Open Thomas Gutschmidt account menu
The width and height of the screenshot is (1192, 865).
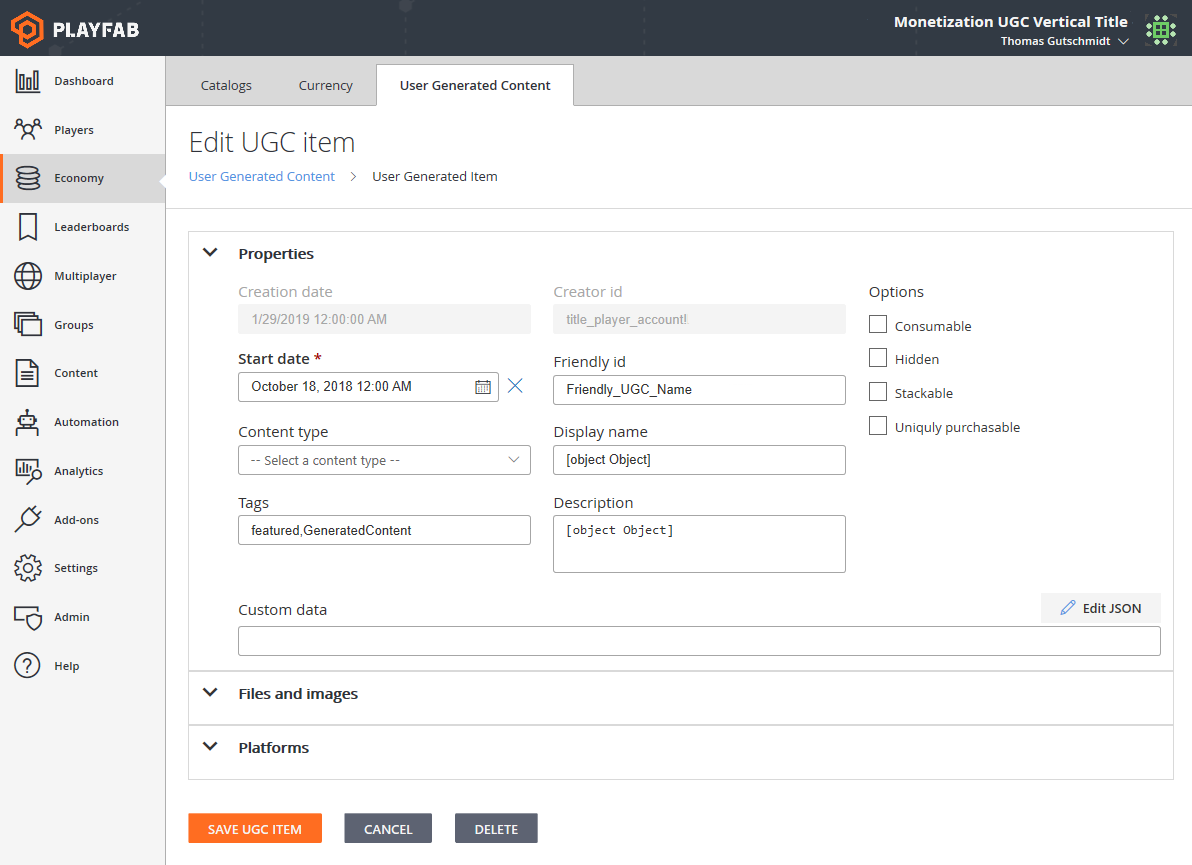1064,41
